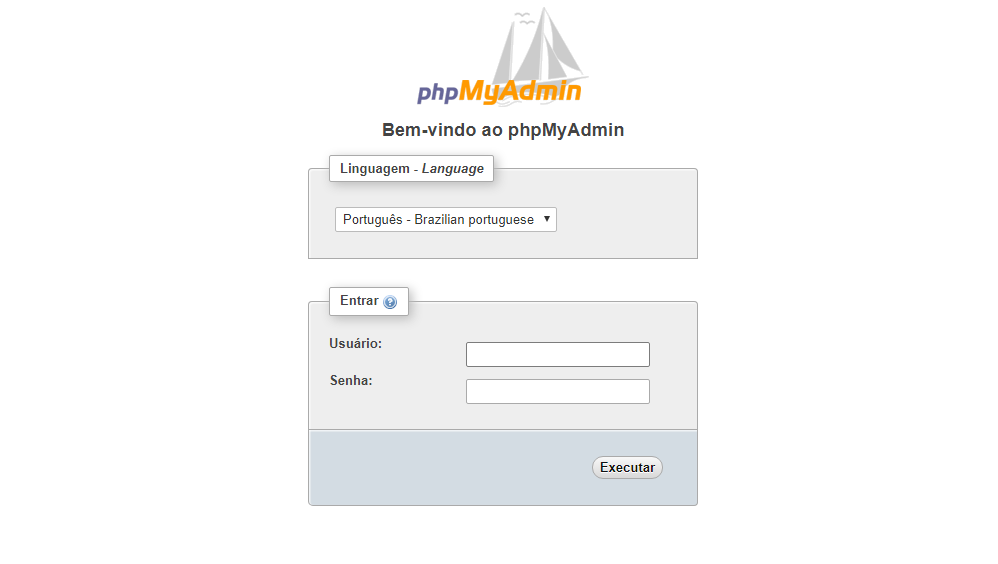Open the help icon beside Entrar

coord(390,302)
